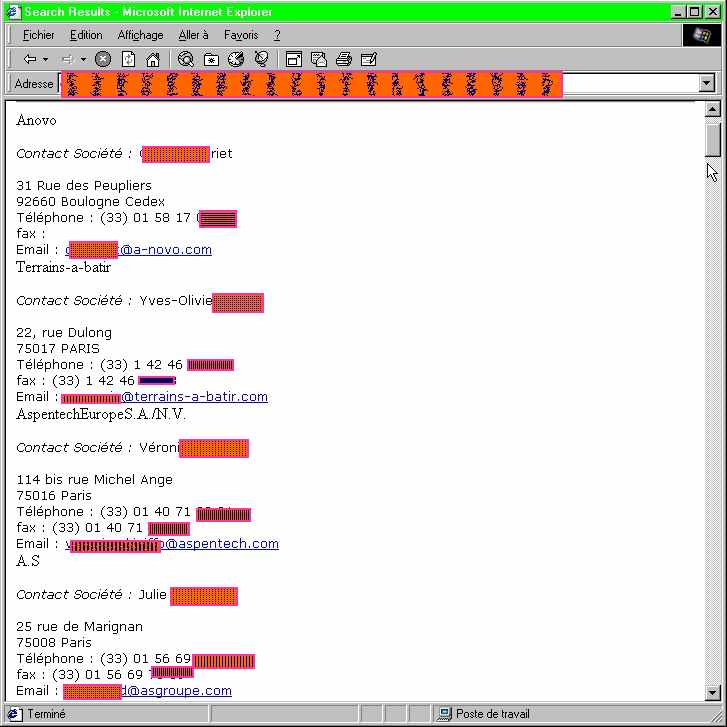Click the Terrains-a-batir company heading
The height and width of the screenshot is (727, 727).
click(x=64, y=267)
